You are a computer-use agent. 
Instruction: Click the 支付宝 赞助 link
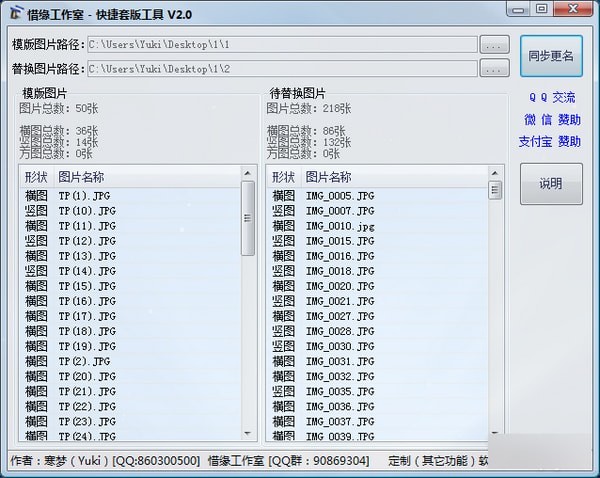550,141
